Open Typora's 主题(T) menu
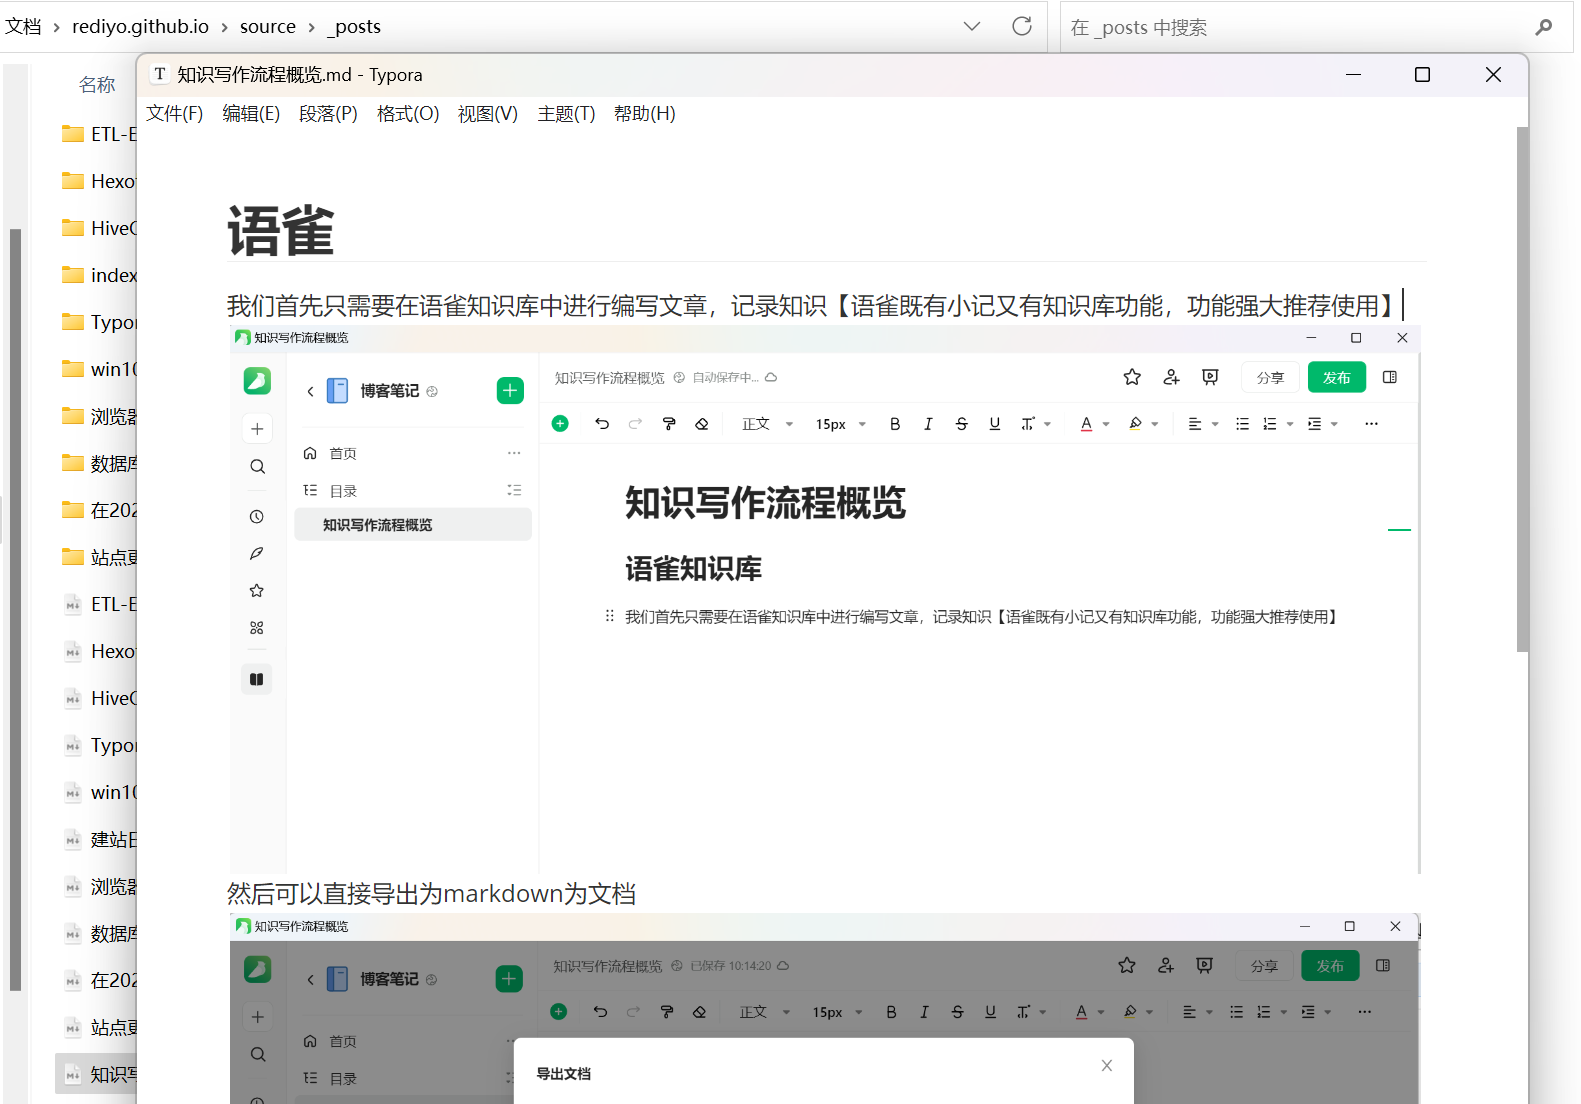Screen dimensions: 1581x1104 tap(566, 114)
